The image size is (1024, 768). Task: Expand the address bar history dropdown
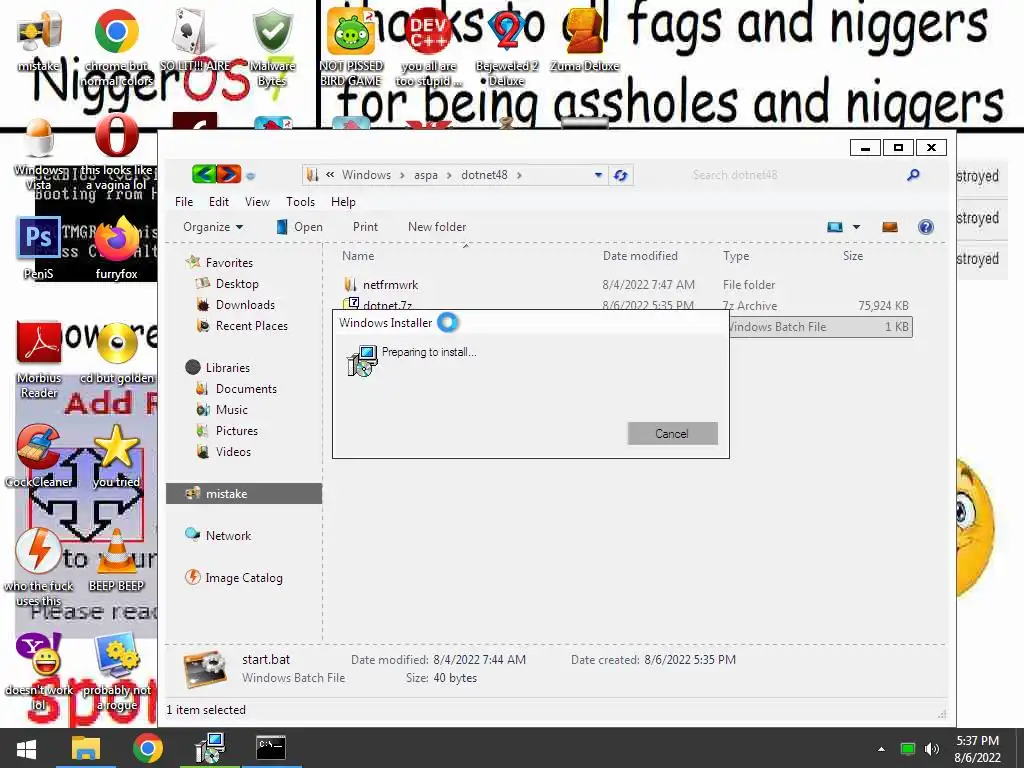(x=598, y=175)
